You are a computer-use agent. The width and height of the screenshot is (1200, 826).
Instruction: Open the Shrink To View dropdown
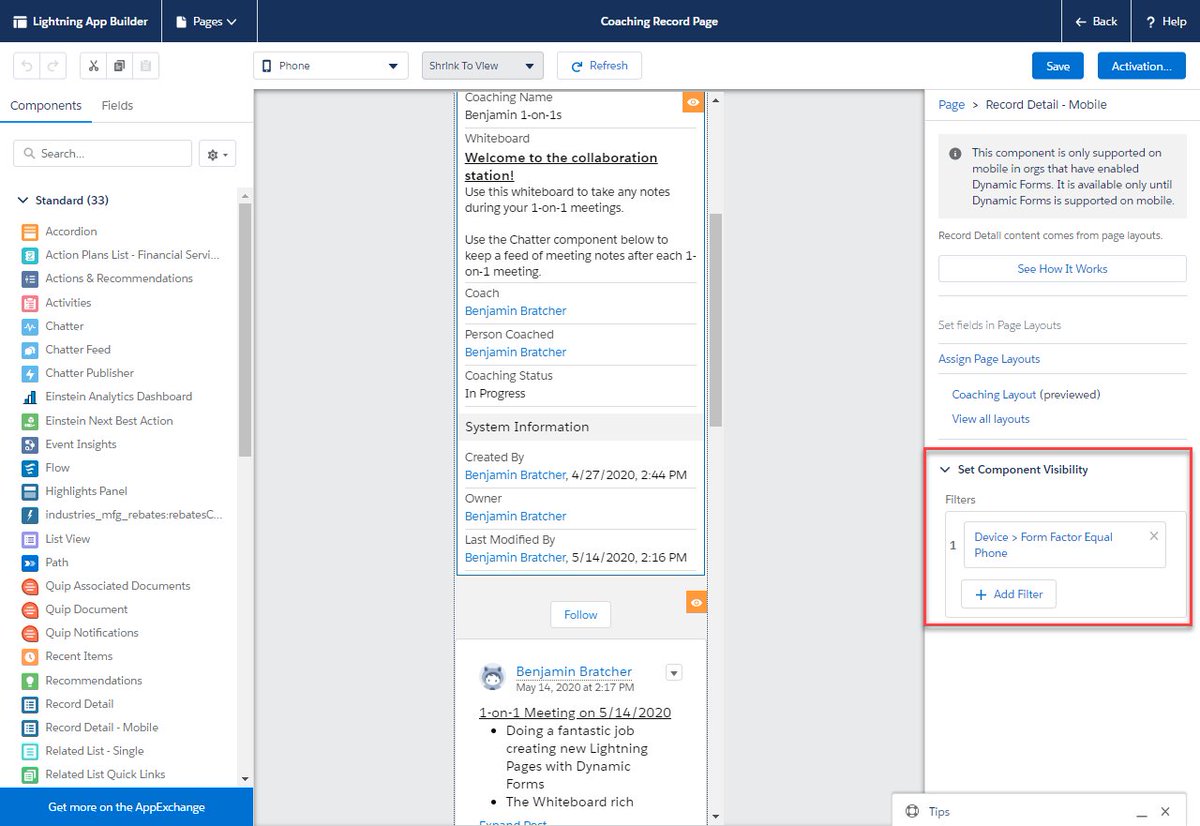483,66
